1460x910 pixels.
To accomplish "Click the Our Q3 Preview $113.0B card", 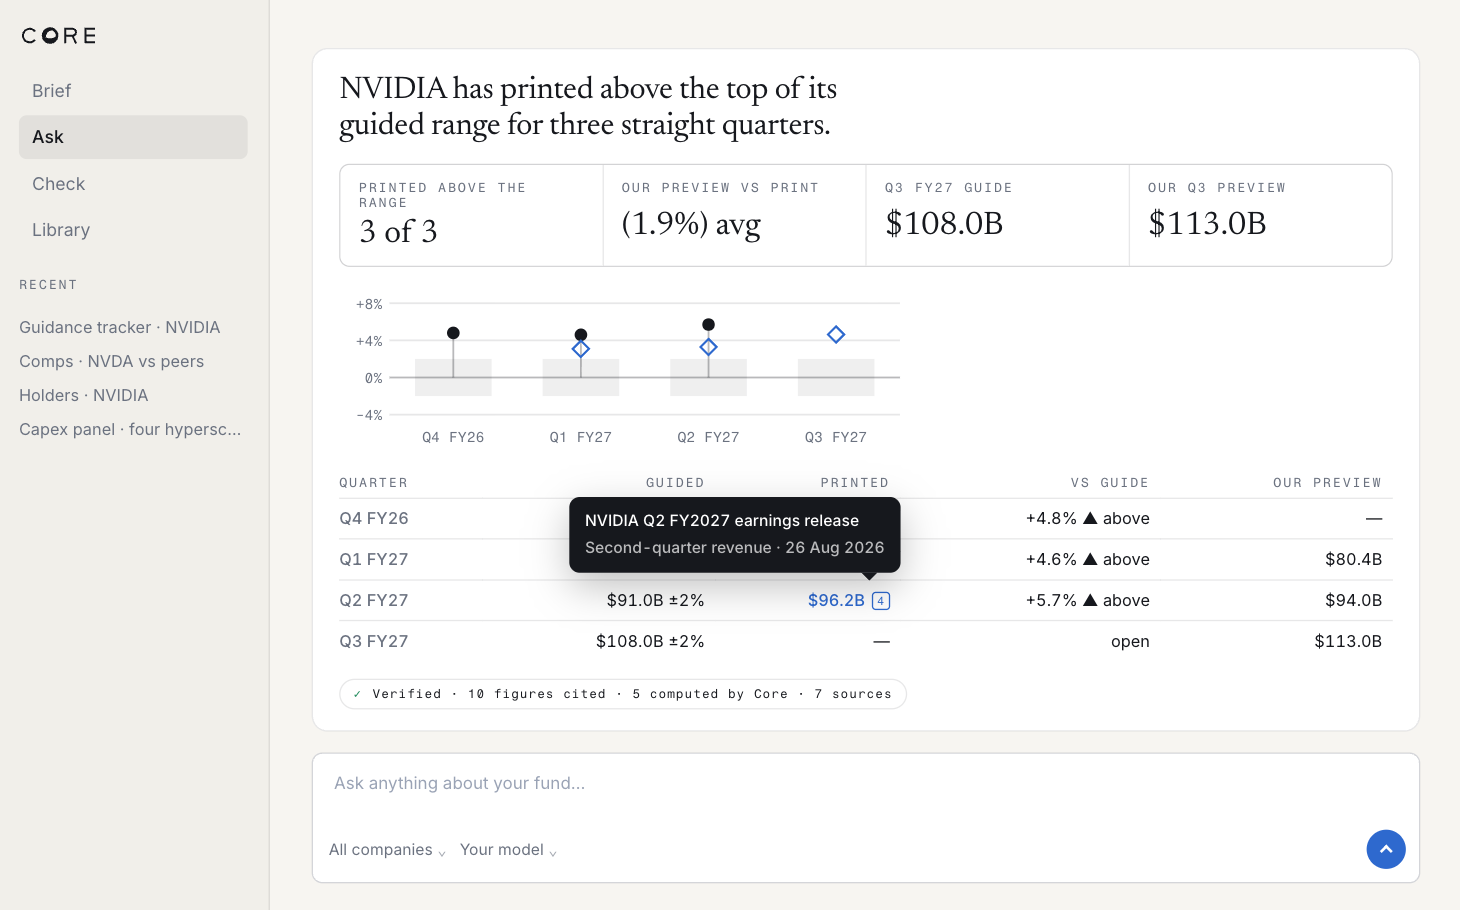I will pyautogui.click(x=1261, y=216).
